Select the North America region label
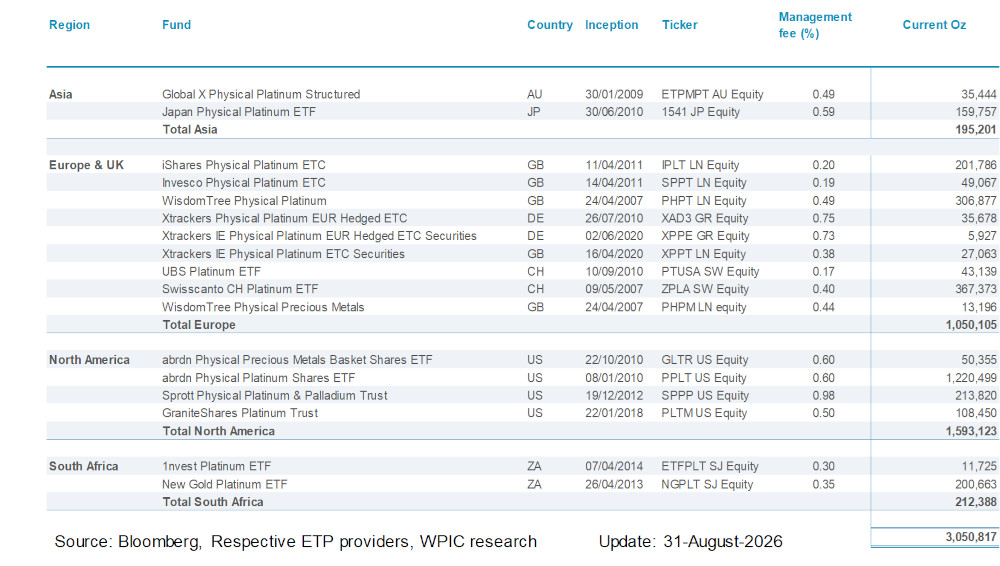Viewport: 1000px width, 566px height. pos(89,360)
